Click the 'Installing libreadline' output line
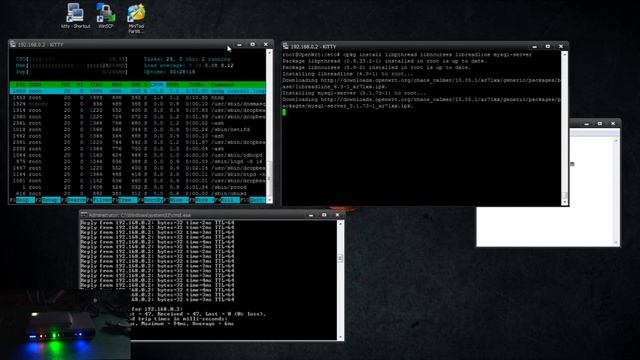The height and width of the screenshot is (360, 640). (x=348, y=74)
